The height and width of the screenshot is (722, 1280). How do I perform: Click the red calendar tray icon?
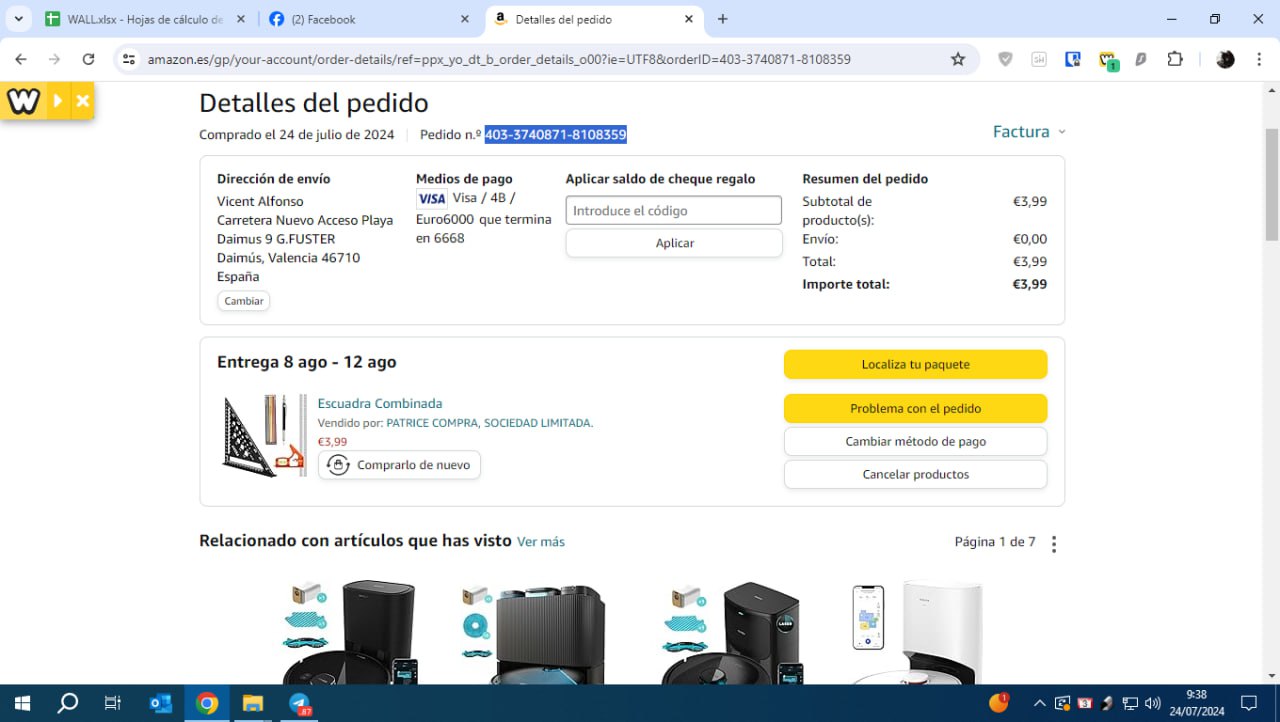[x=1085, y=703]
